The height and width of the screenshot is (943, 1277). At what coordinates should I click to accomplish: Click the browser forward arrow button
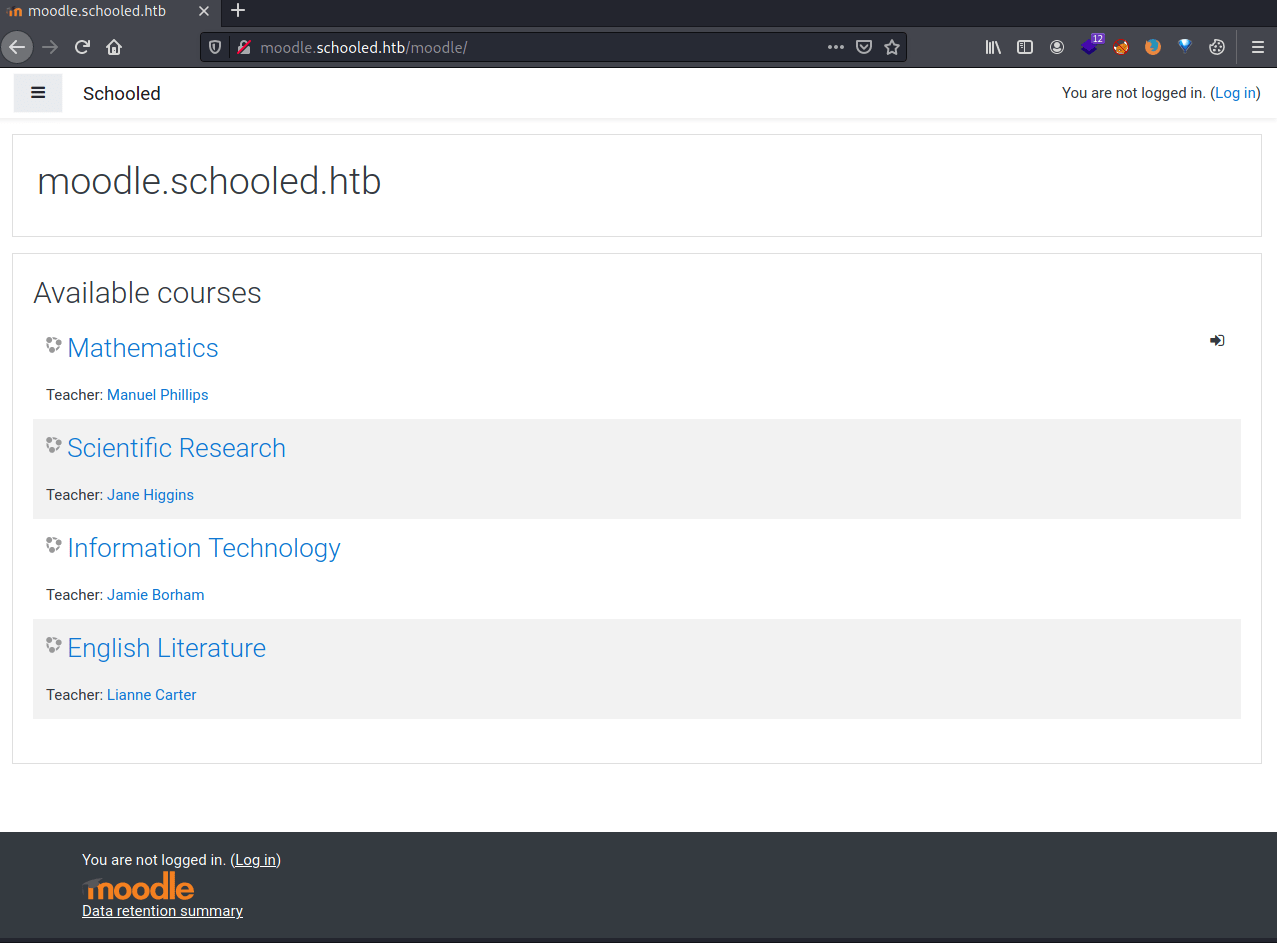coord(50,47)
